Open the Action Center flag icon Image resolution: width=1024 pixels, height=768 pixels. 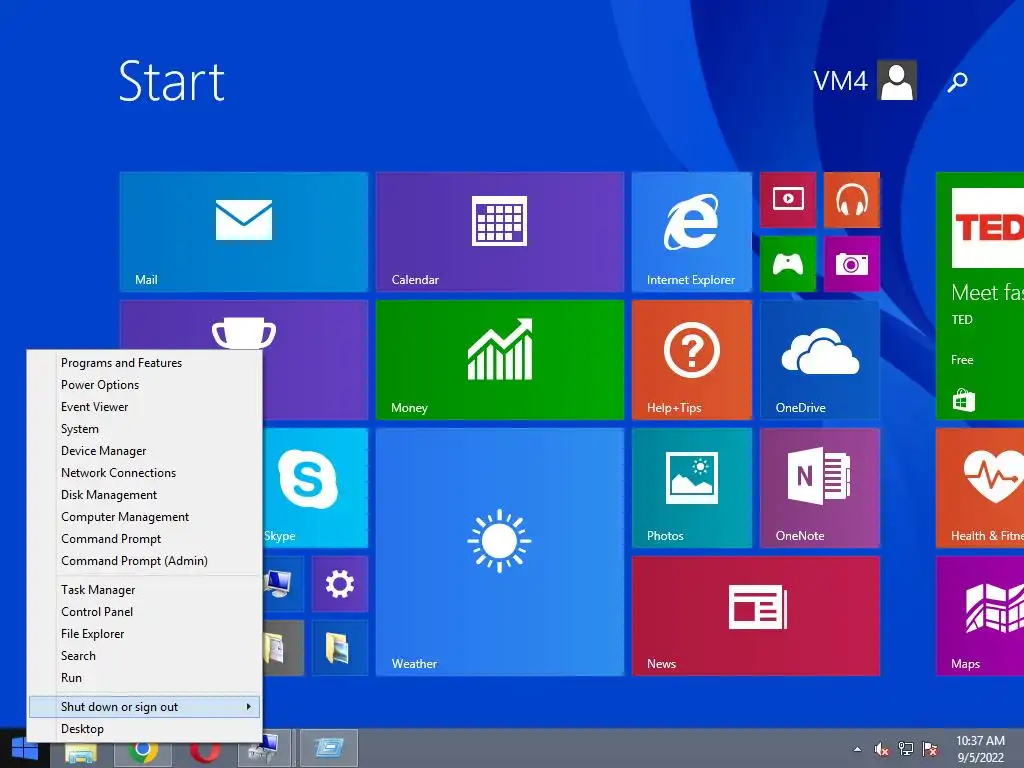tap(930, 749)
